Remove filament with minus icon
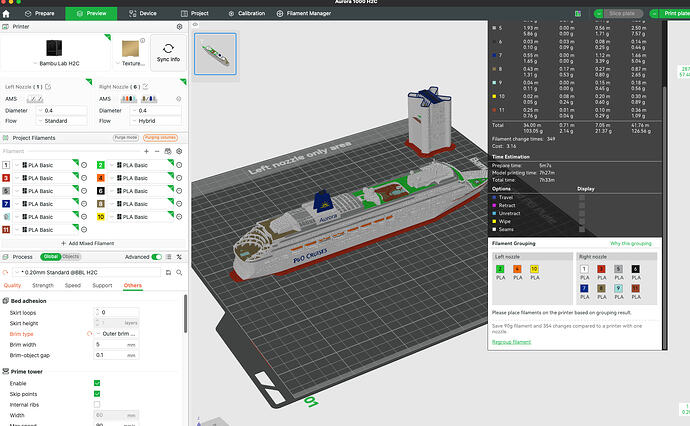Image resolution: width=690 pixels, height=426 pixels. tap(157, 151)
